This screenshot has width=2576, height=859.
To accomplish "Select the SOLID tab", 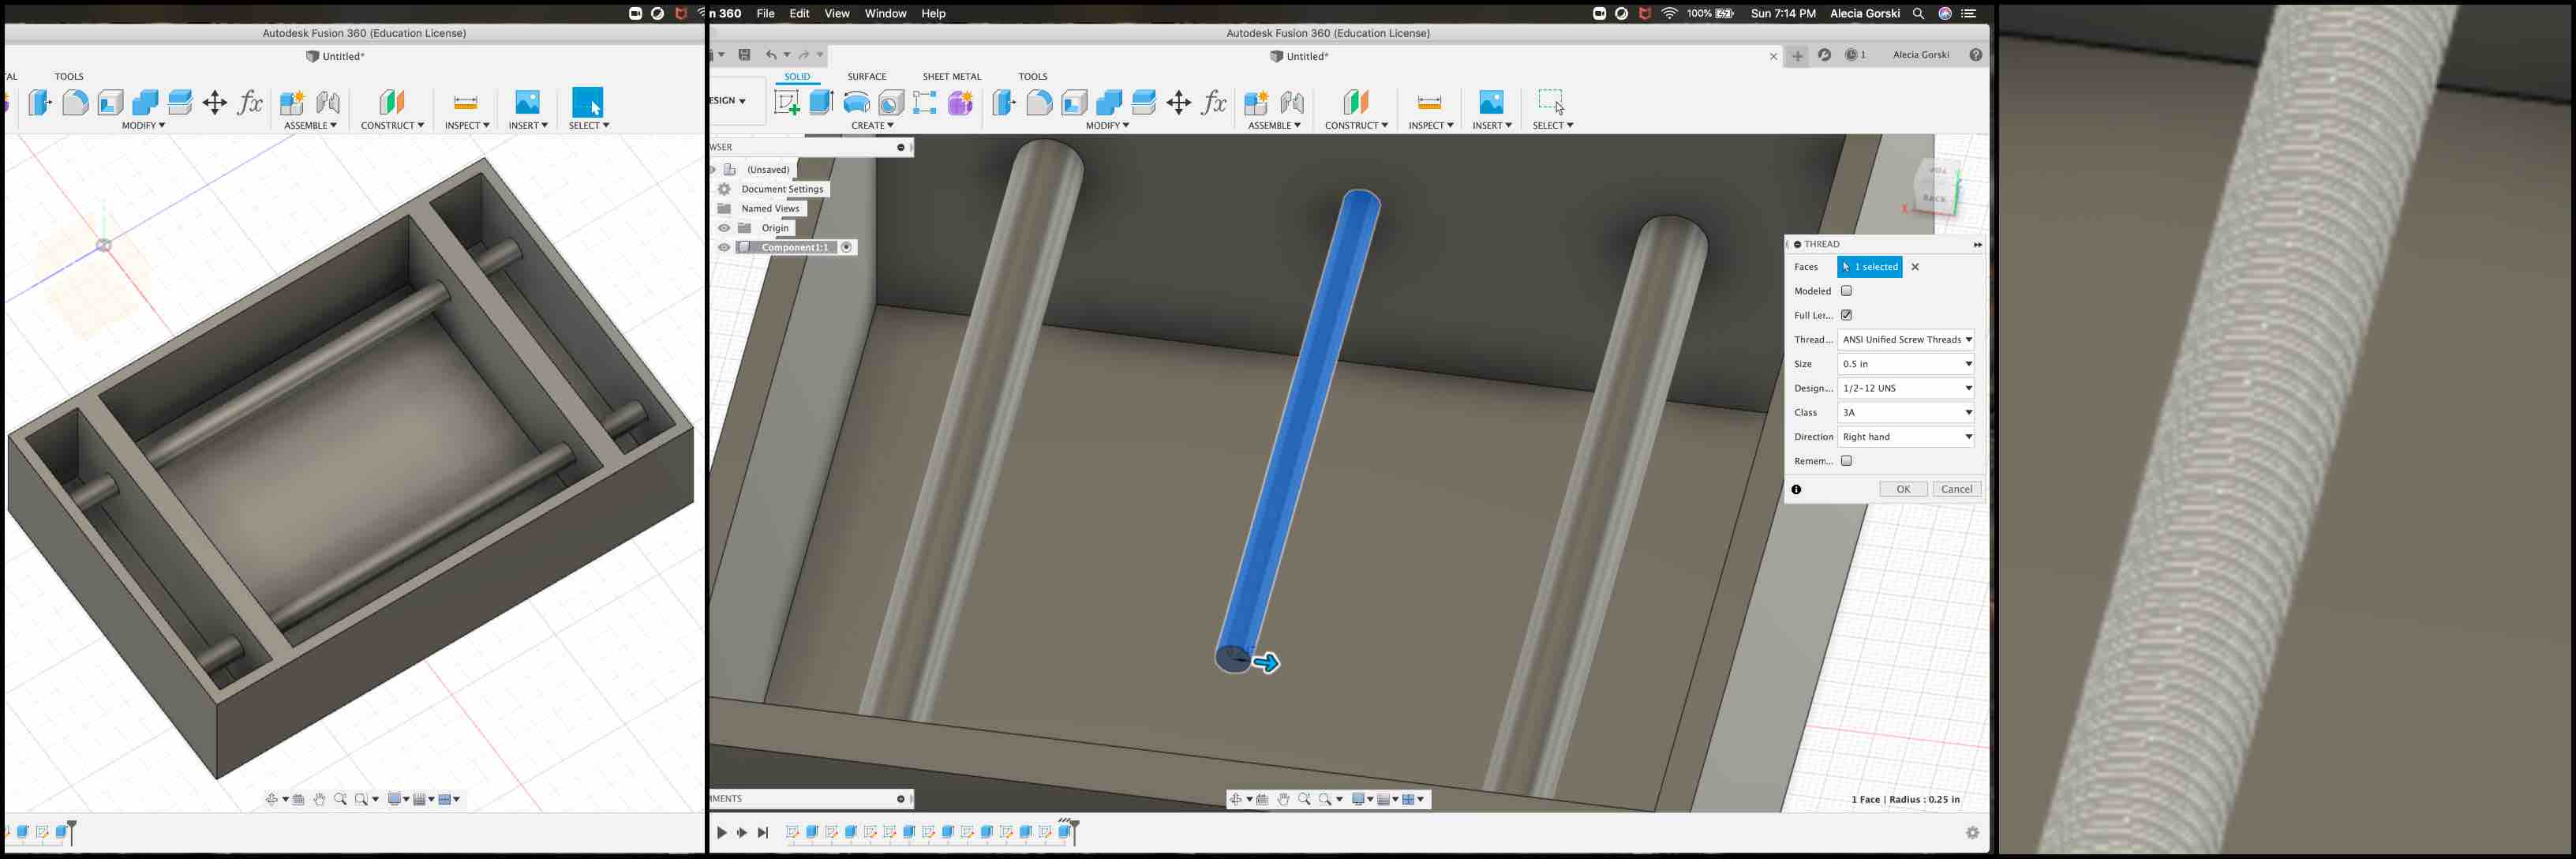I will coord(797,76).
